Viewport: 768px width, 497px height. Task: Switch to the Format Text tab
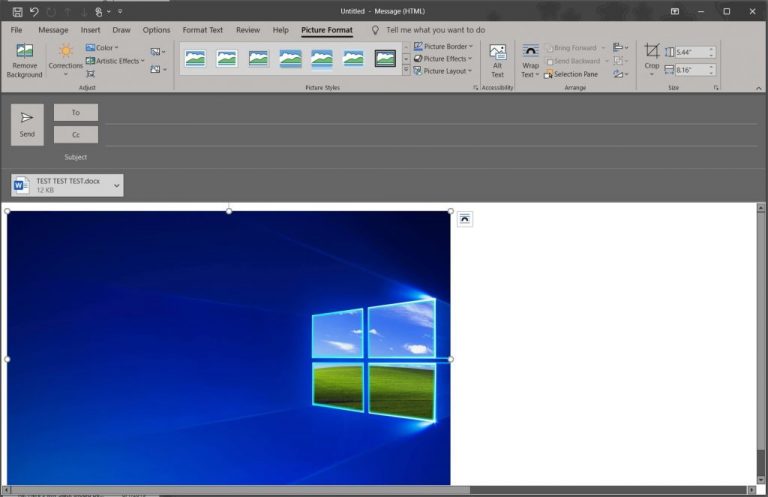tap(203, 30)
